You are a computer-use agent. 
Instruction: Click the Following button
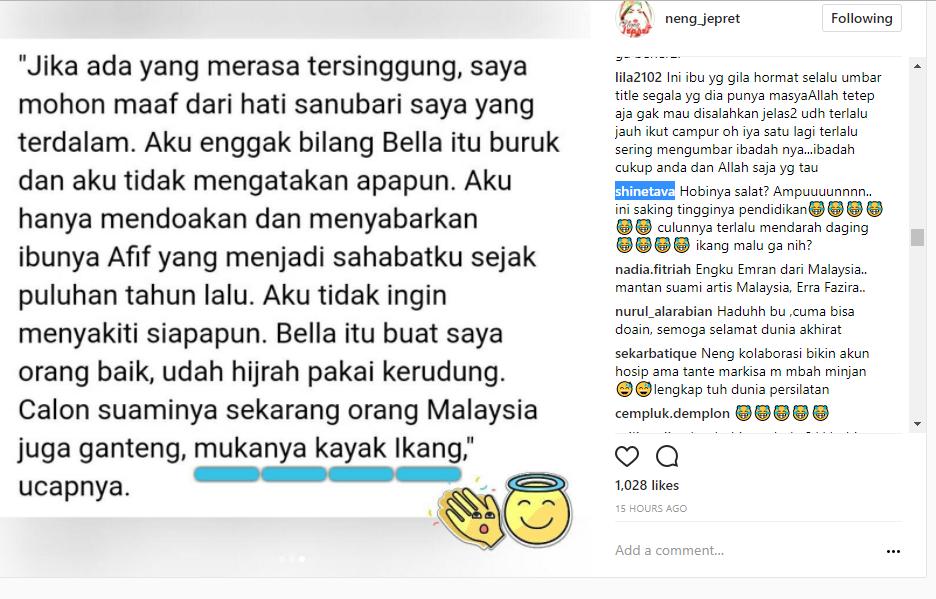tap(861, 19)
